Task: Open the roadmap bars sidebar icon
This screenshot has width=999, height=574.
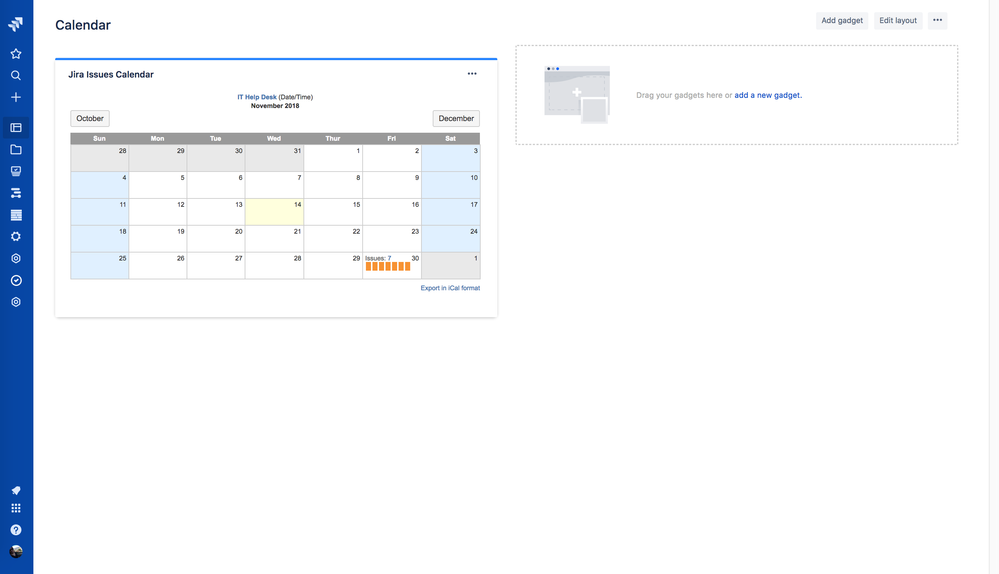Action: [16, 193]
